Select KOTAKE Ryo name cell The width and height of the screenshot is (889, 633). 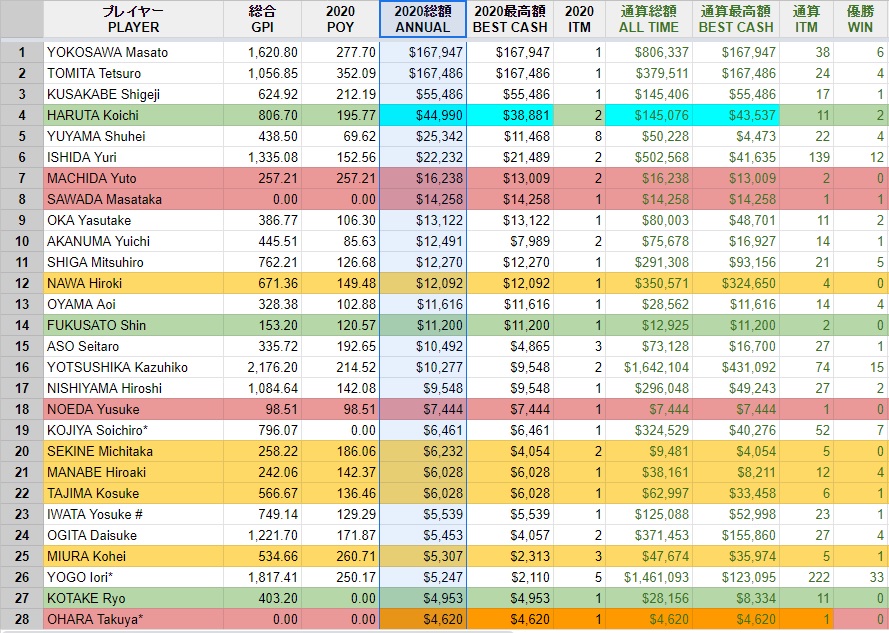(133, 598)
